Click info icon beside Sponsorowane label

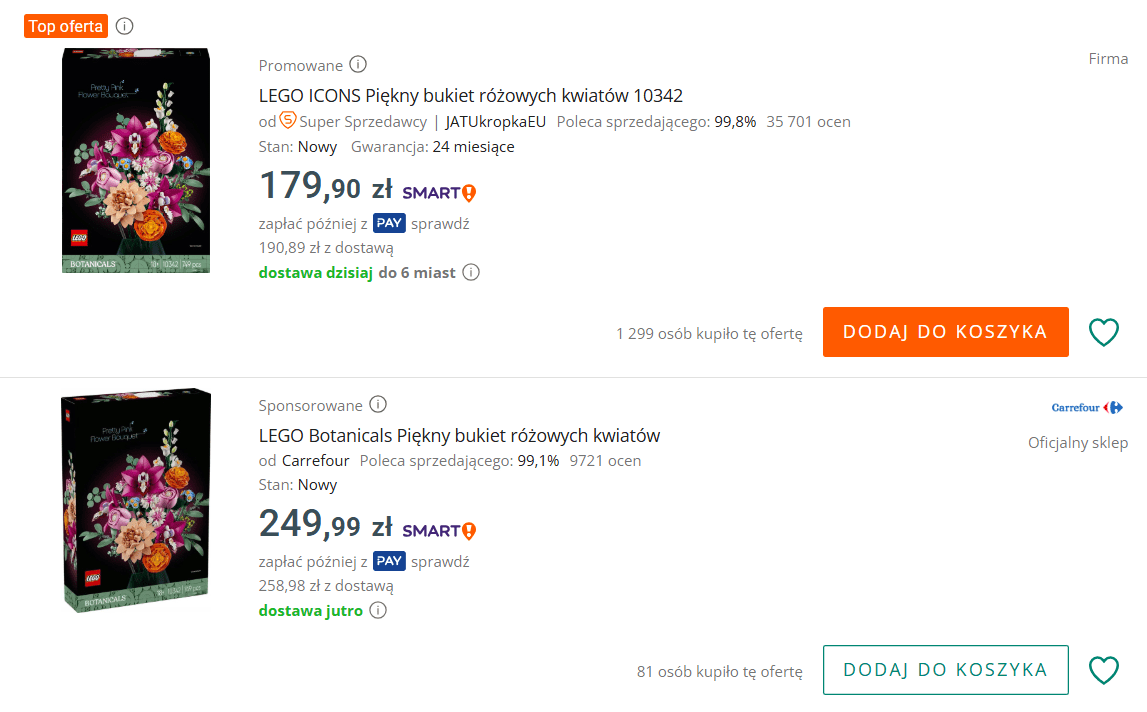point(378,405)
